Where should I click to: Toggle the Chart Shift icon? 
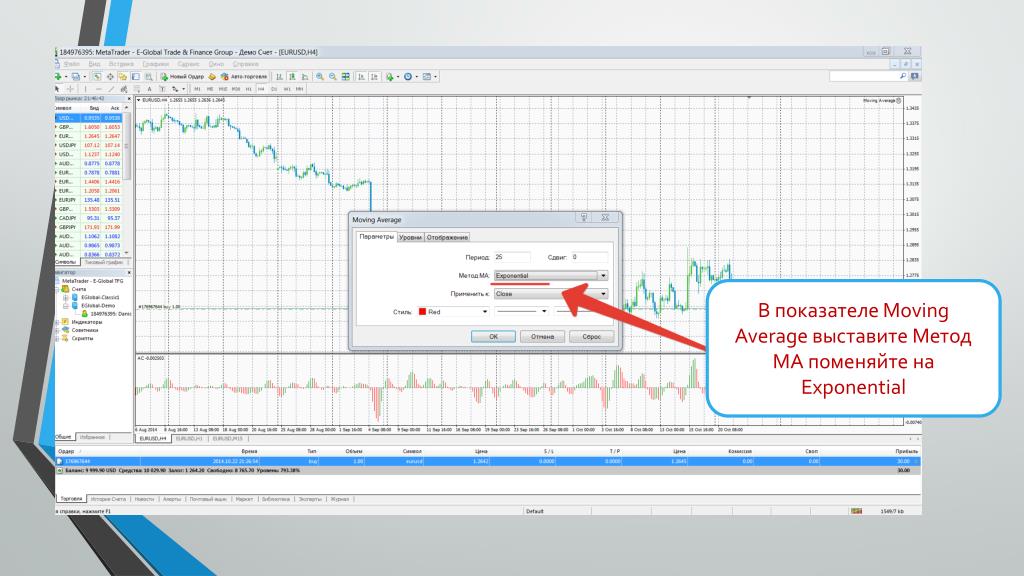point(374,76)
